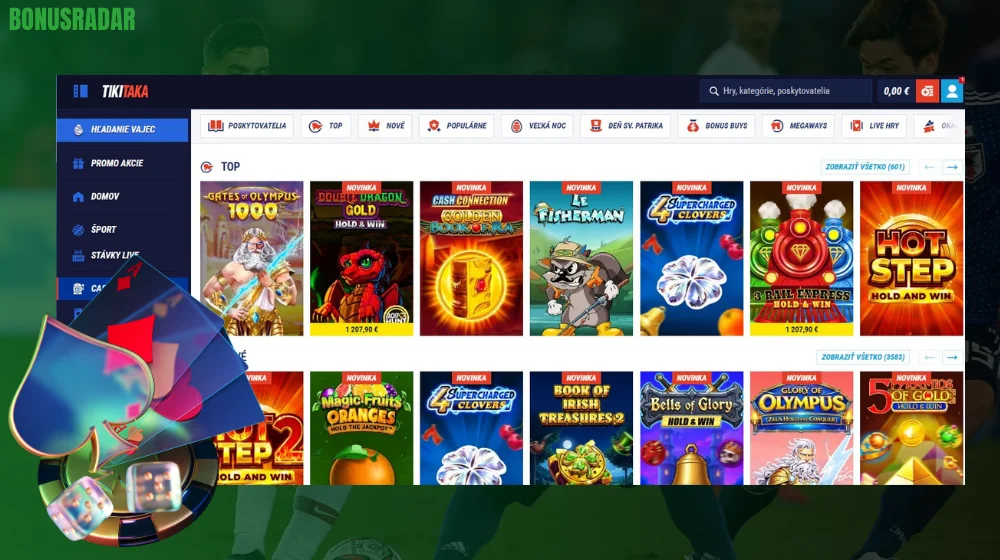The image size is (1000, 560).
Task: Click the red deposit wallet icon
Action: click(x=927, y=91)
